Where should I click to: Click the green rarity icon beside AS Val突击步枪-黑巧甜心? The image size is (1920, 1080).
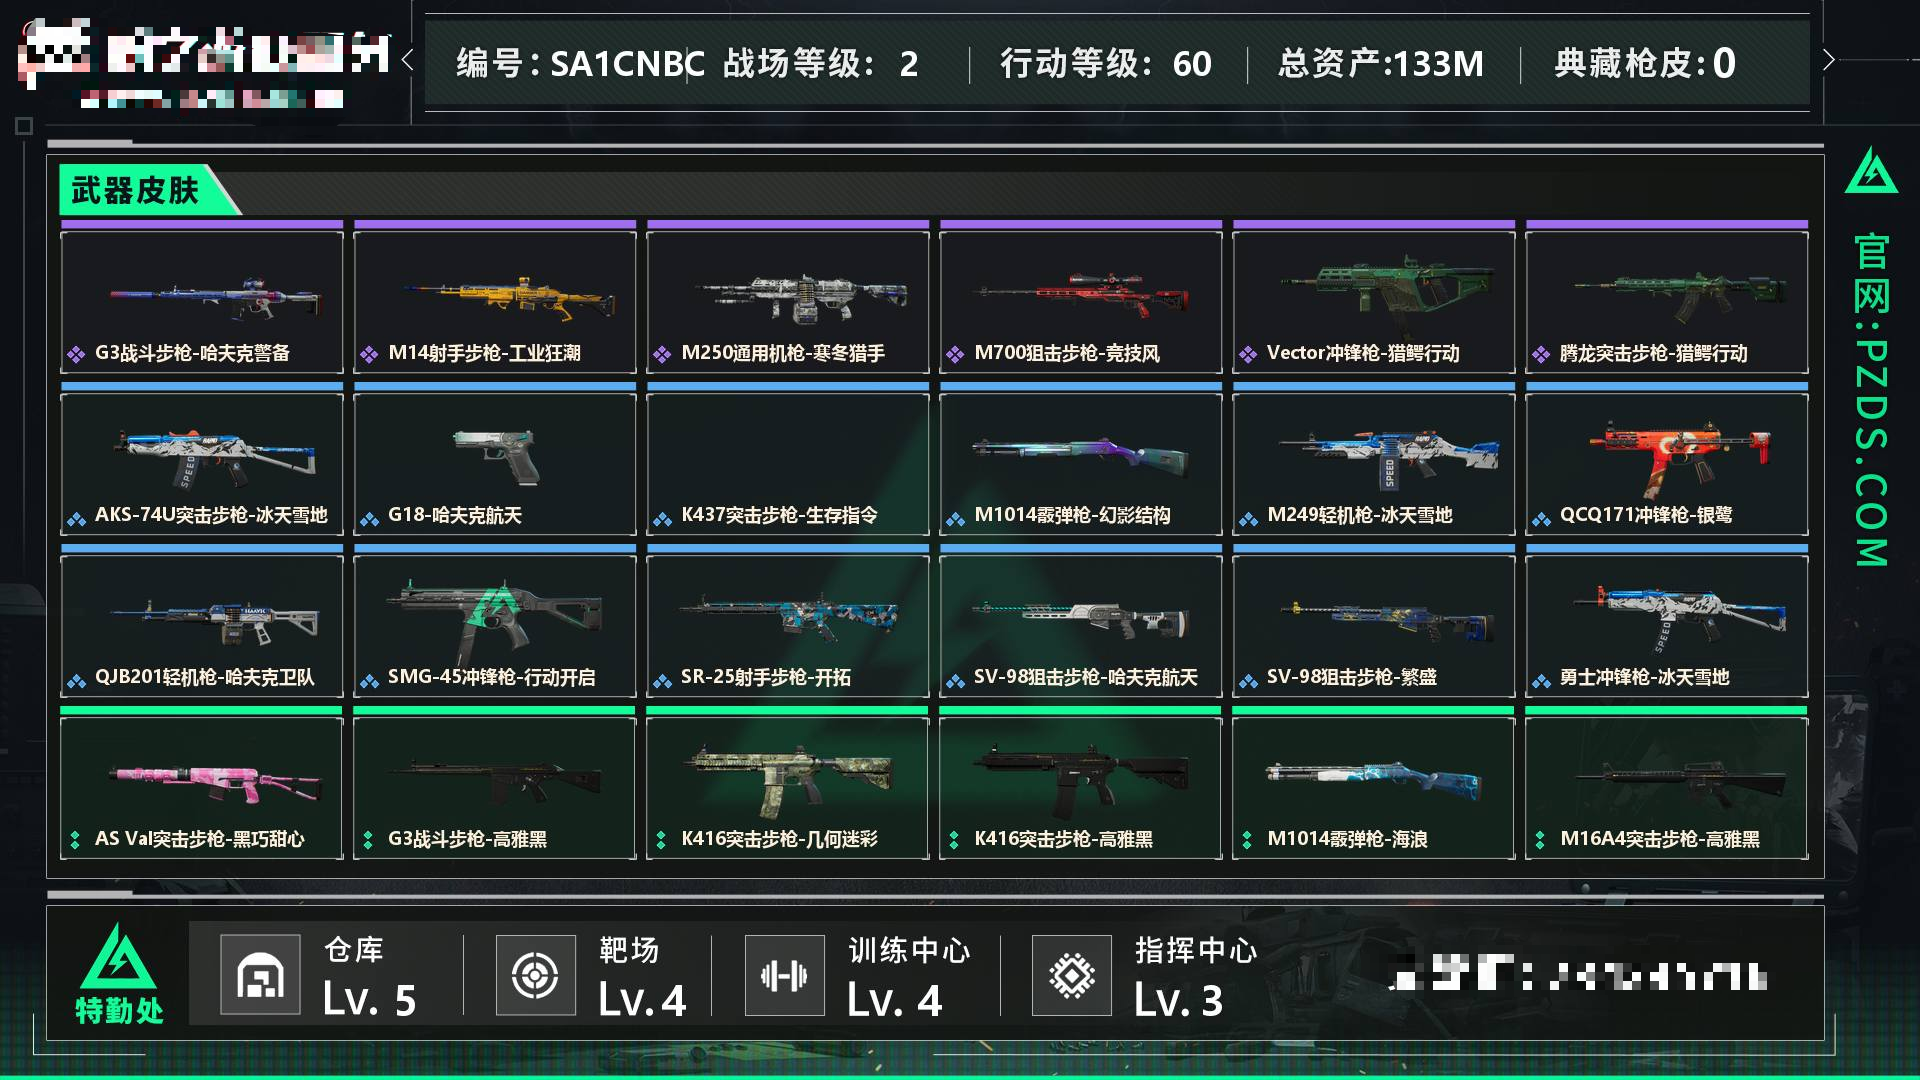[75, 840]
